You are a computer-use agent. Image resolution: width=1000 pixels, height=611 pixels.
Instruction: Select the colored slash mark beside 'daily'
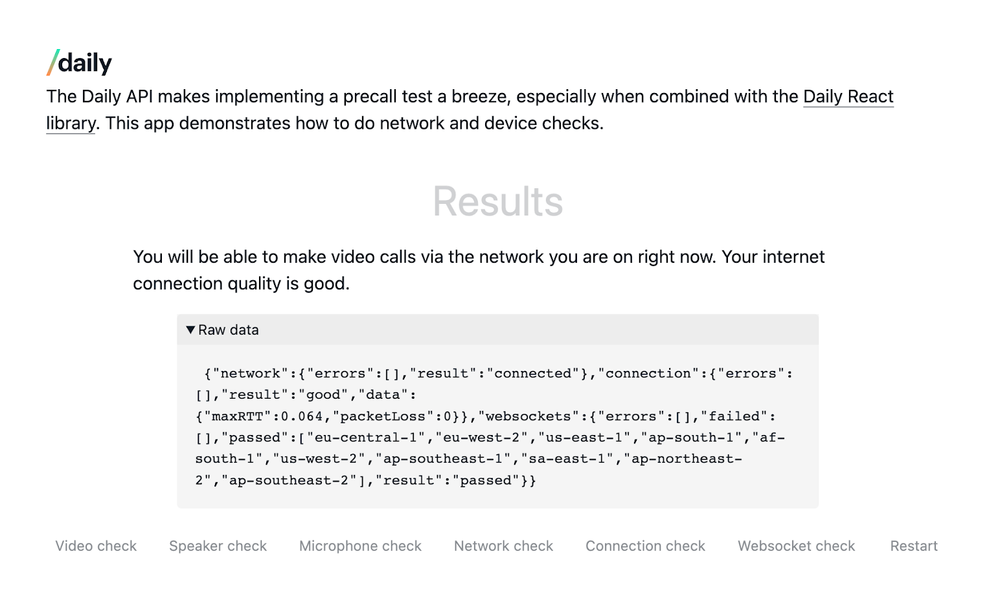[54, 62]
